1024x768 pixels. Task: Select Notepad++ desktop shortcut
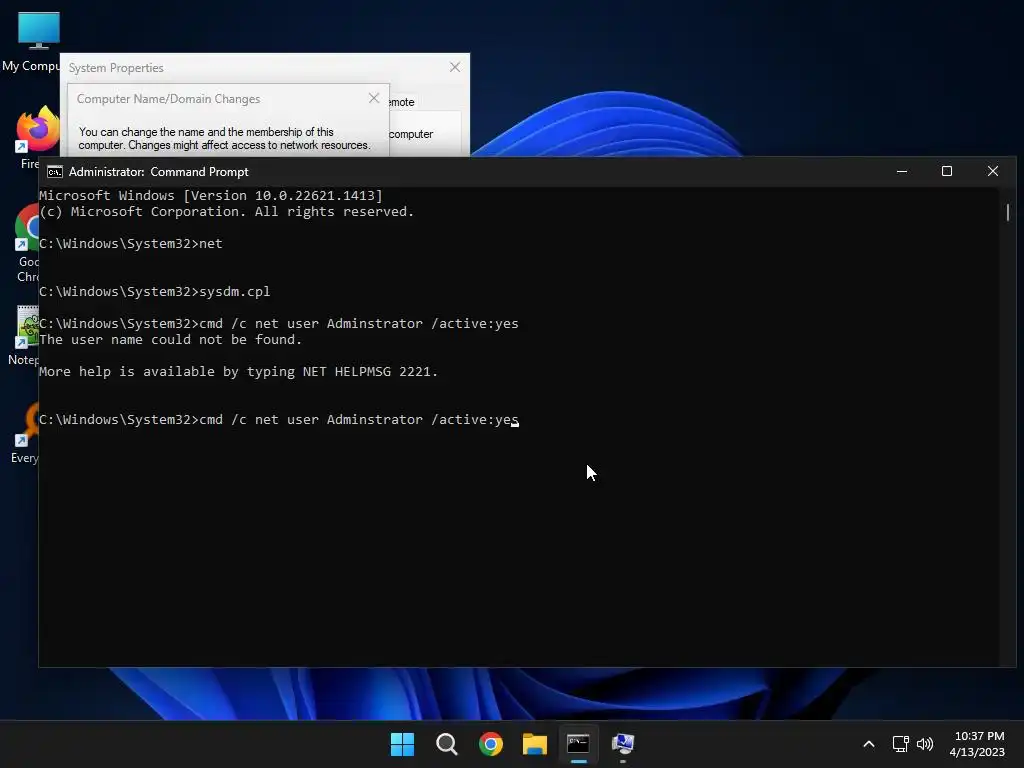pyautogui.click(x=25, y=336)
